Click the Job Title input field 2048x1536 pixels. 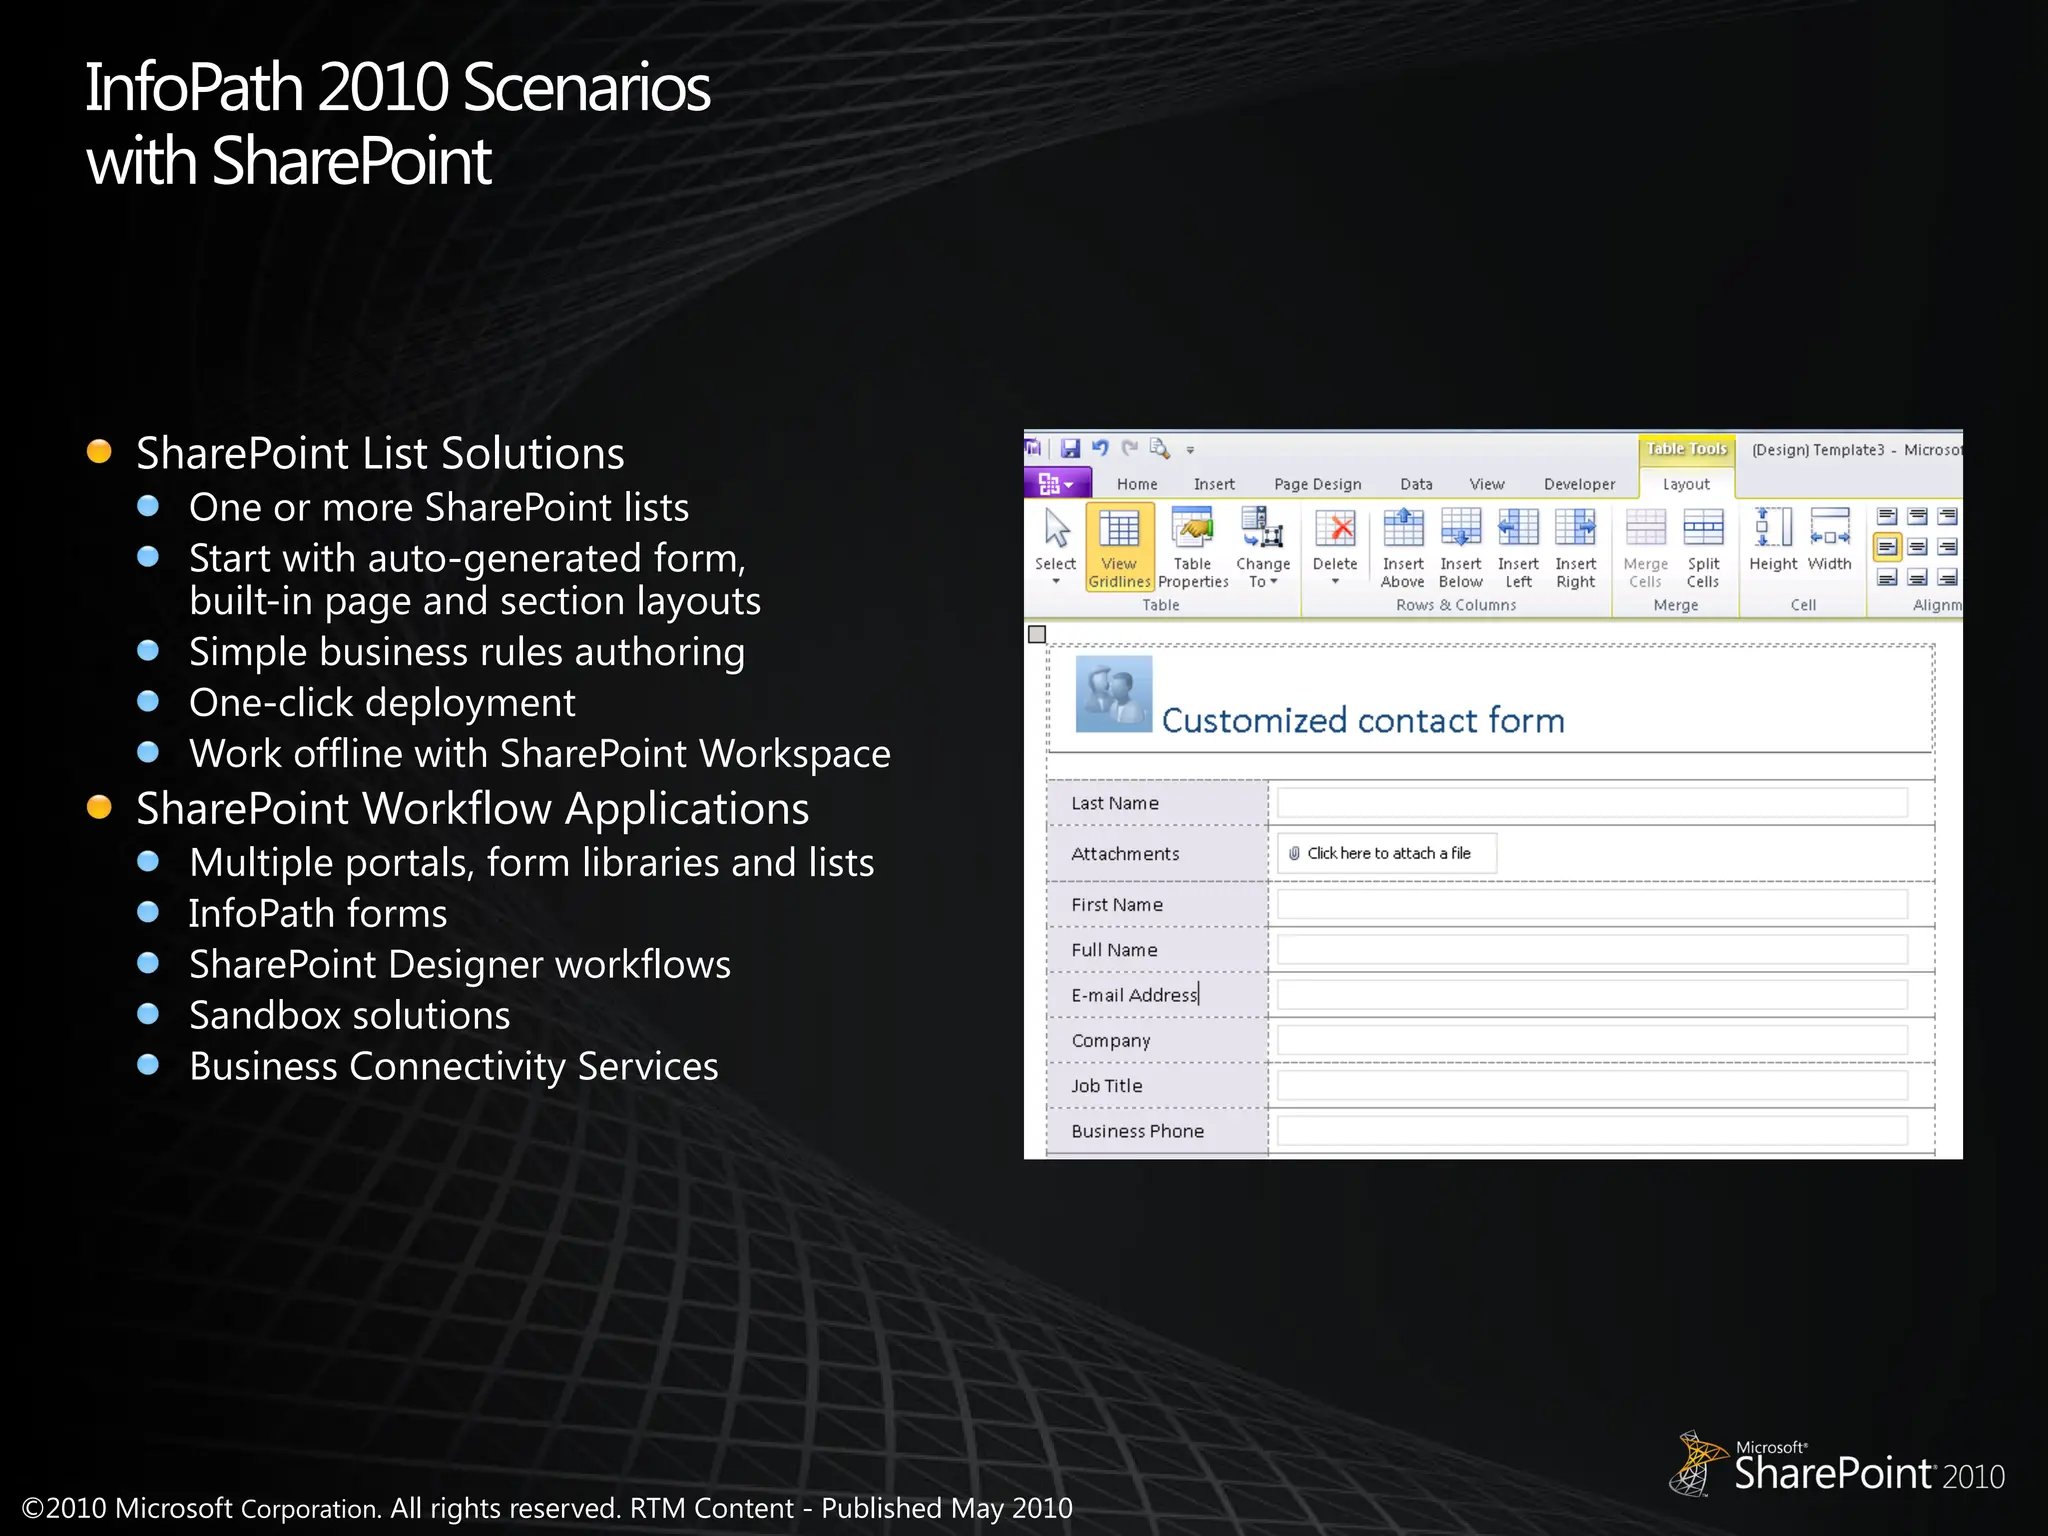1592,1086
